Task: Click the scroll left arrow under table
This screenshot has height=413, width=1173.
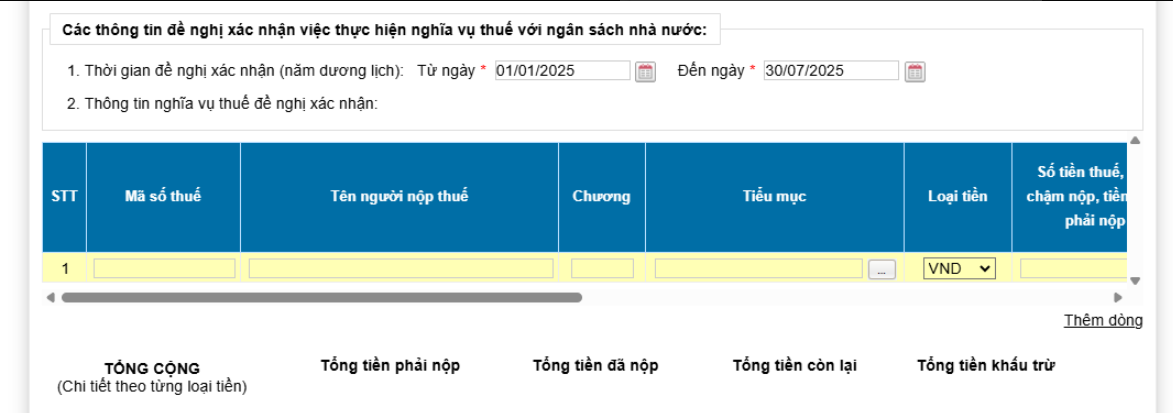Action: (50, 297)
